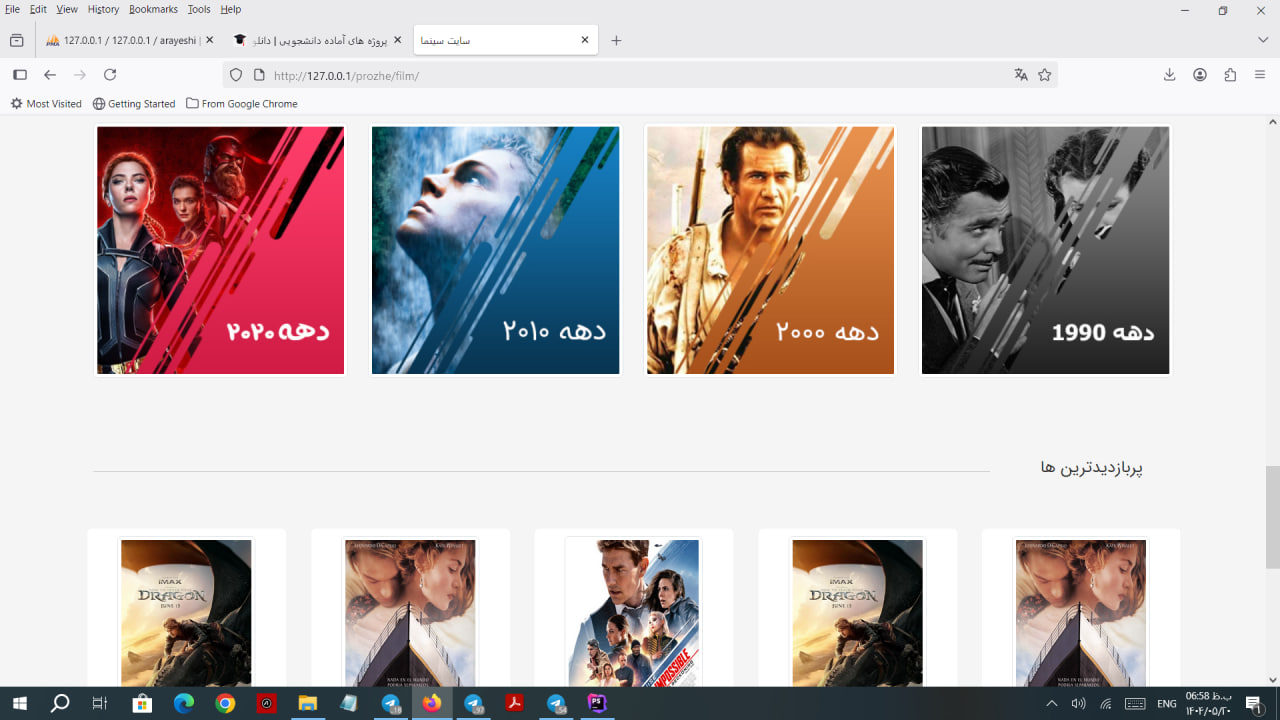Screen dimensions: 1280x720
Task: Open the Edit menu
Action: coord(38,9)
